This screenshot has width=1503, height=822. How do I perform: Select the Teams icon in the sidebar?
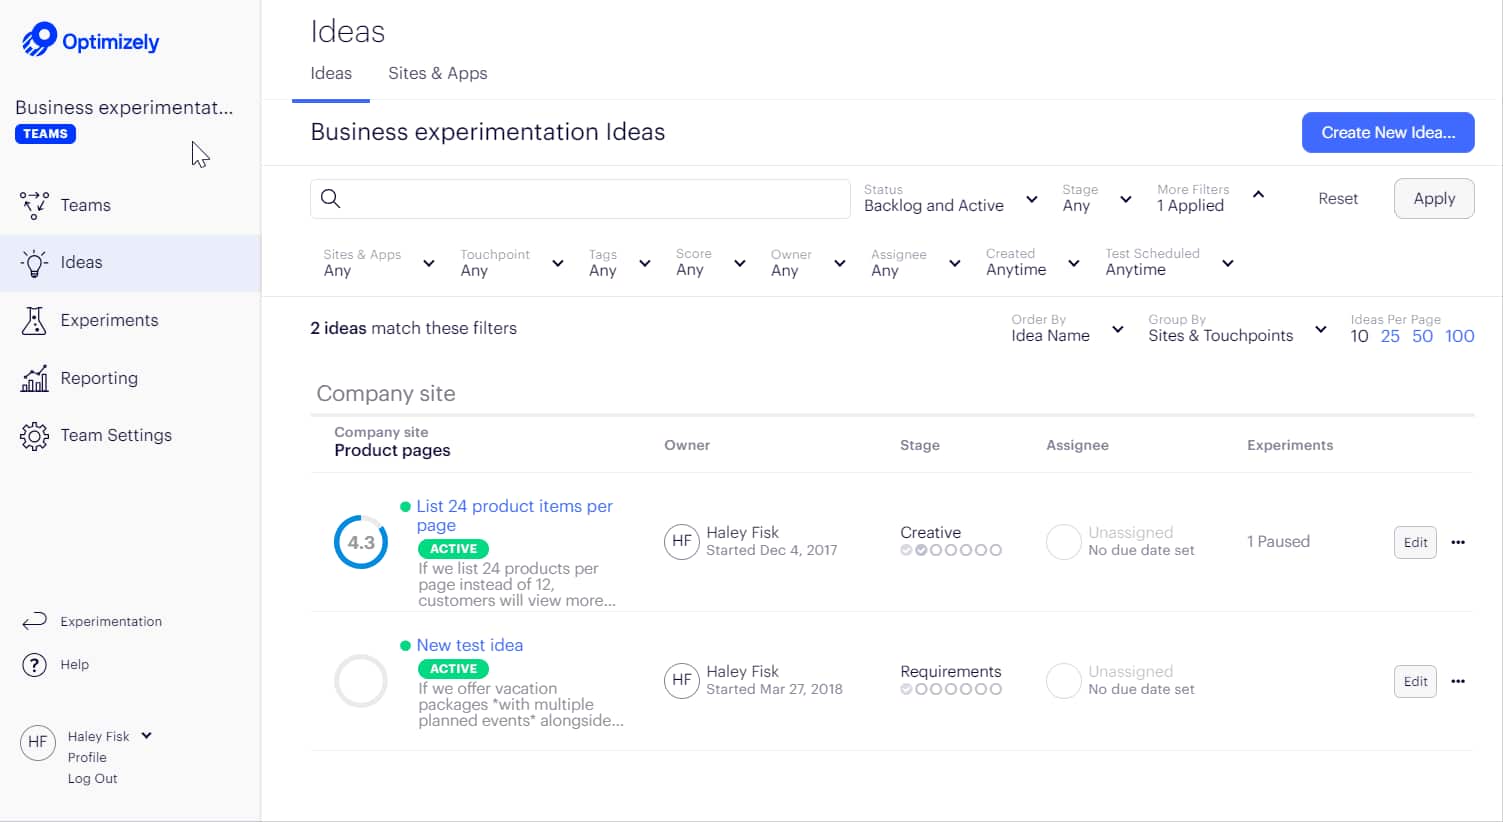click(33, 205)
